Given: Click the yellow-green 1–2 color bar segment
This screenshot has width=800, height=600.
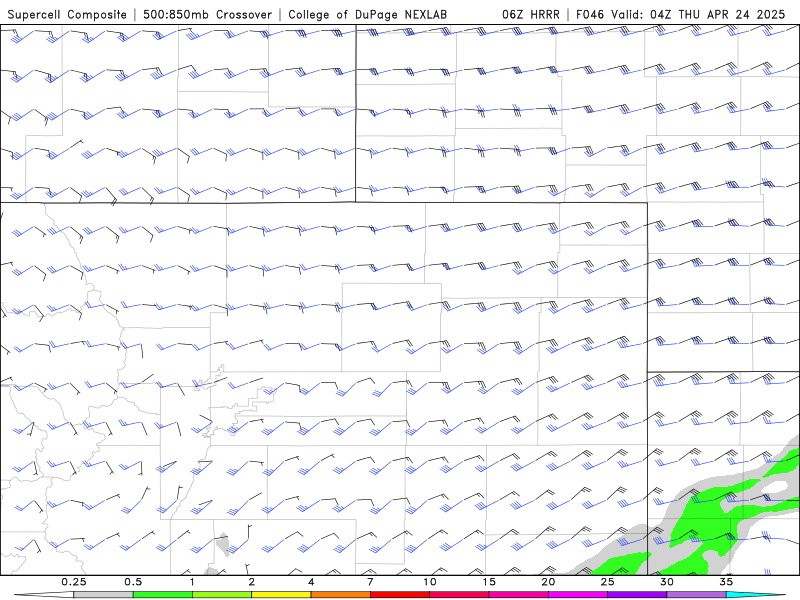Looking at the screenshot, I should [x=221, y=595].
